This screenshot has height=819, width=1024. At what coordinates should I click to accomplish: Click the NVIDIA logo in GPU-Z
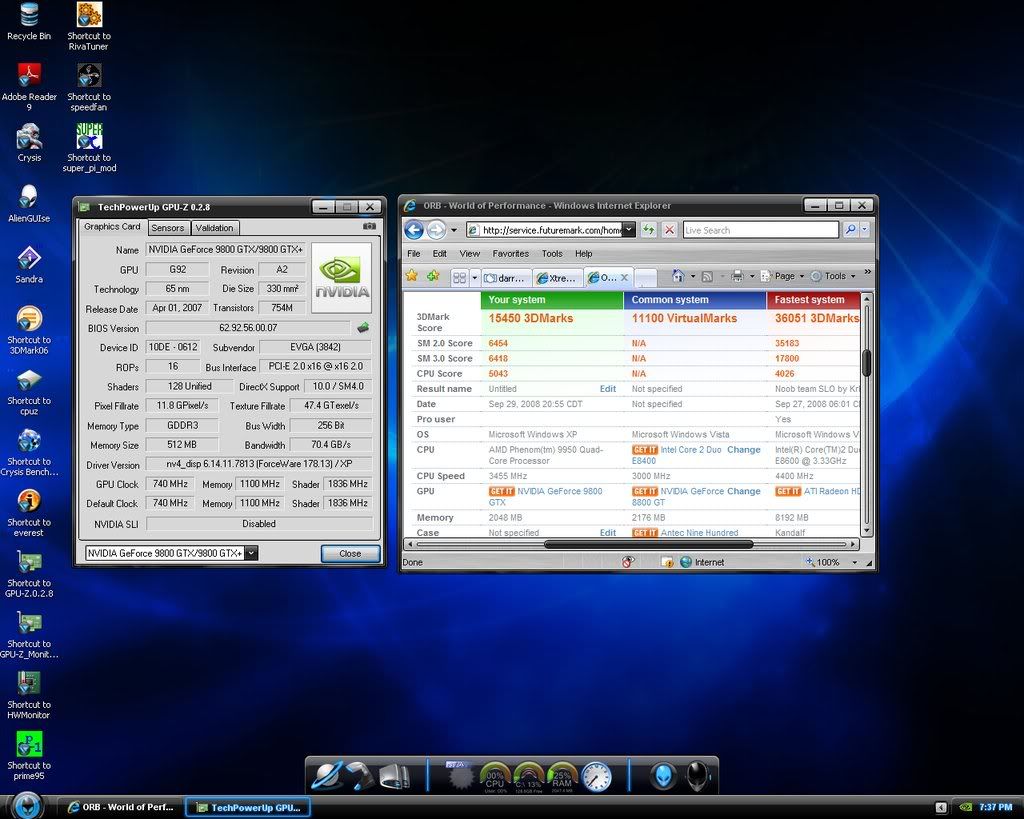(x=342, y=278)
